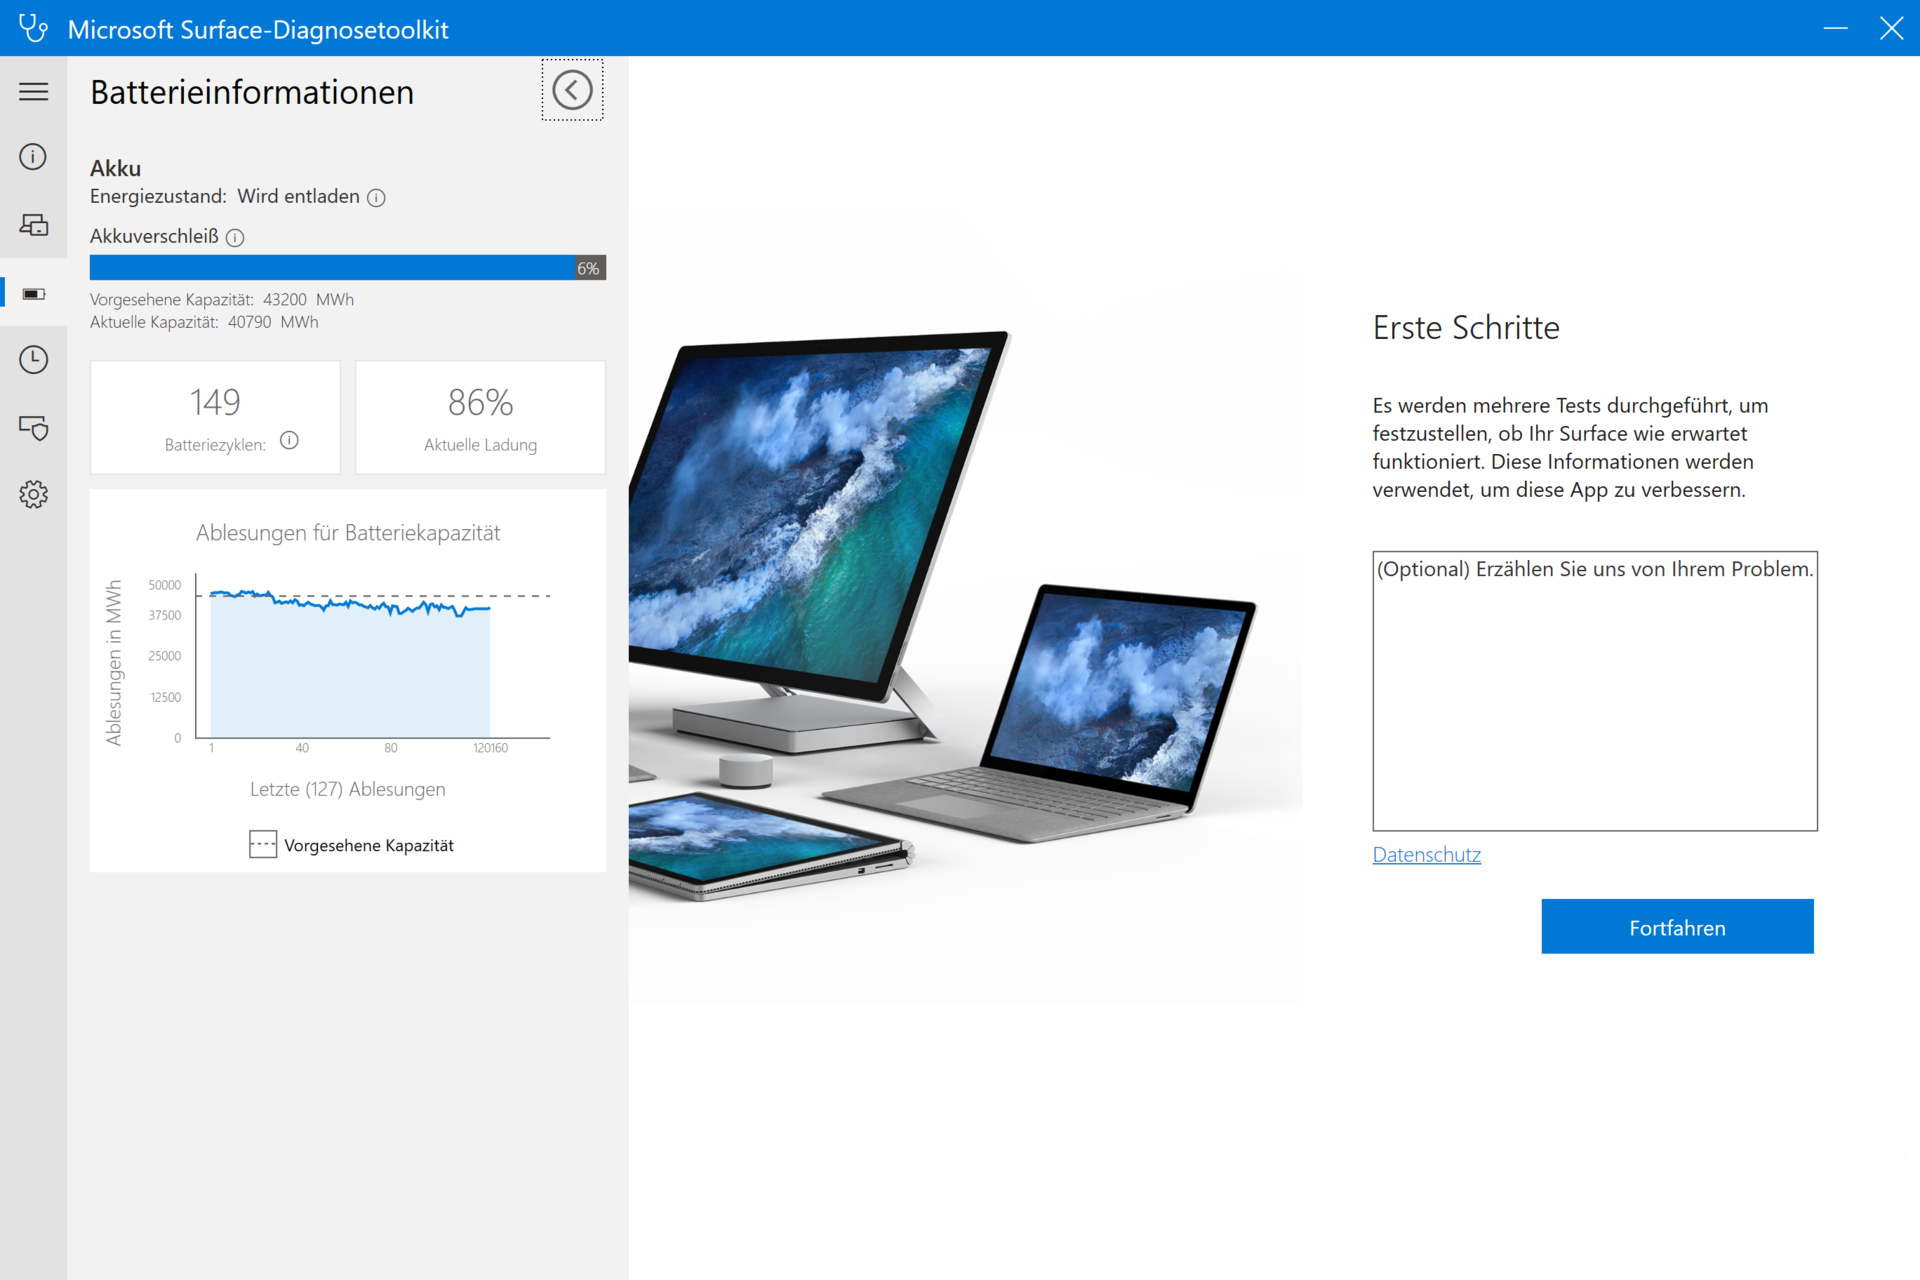Focus the optional problem description field
The width and height of the screenshot is (1920, 1280).
[1594, 691]
